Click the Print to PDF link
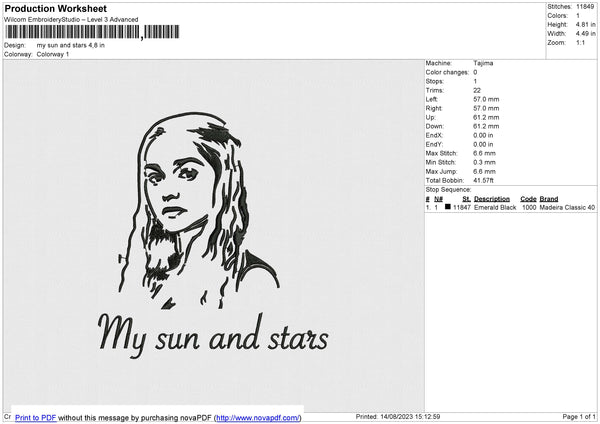600x424 pixels. pos(36,417)
